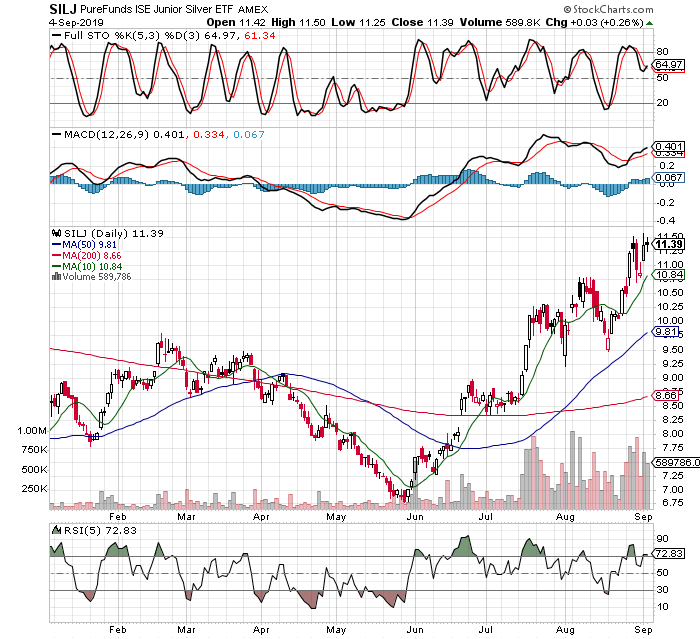
Task: Click the MA(10) 10.84 legend entry
Action: pyautogui.click(x=87, y=266)
